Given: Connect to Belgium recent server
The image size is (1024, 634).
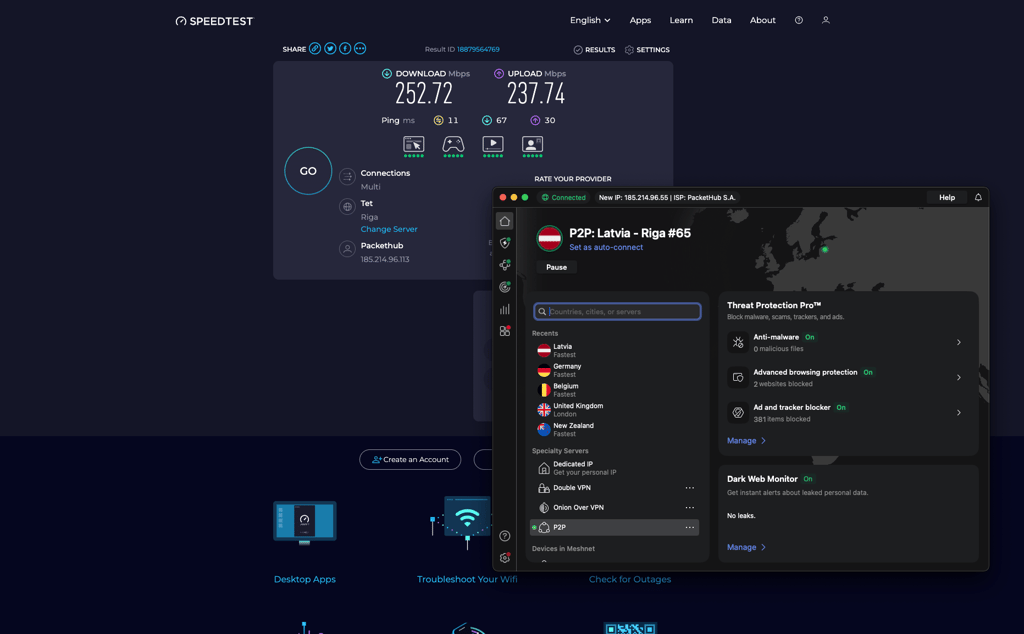Looking at the screenshot, I should 614,390.
